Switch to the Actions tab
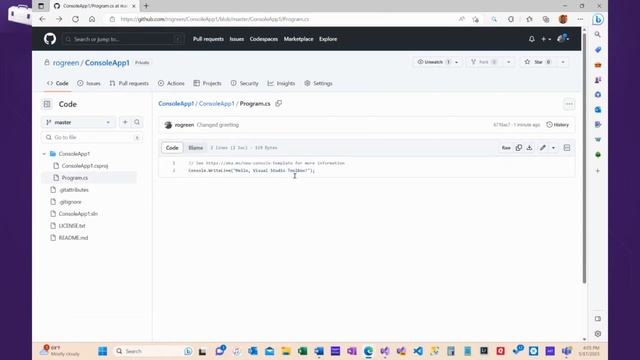The width and height of the screenshot is (640, 360). point(171,83)
